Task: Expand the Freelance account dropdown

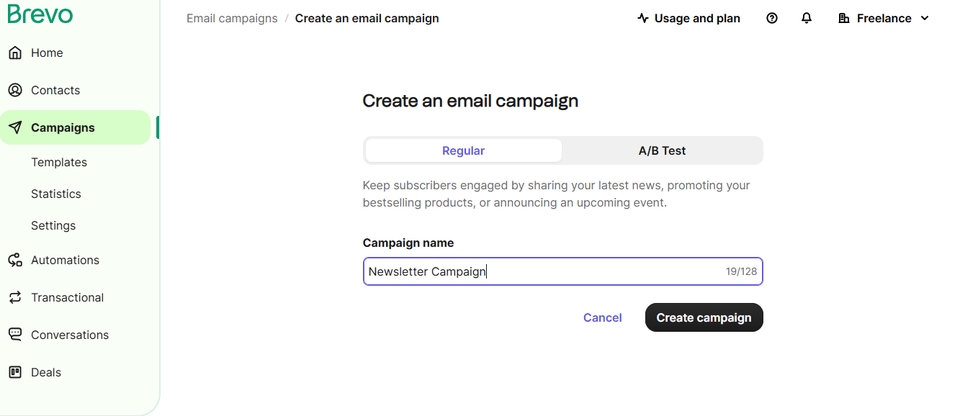Action: [884, 18]
